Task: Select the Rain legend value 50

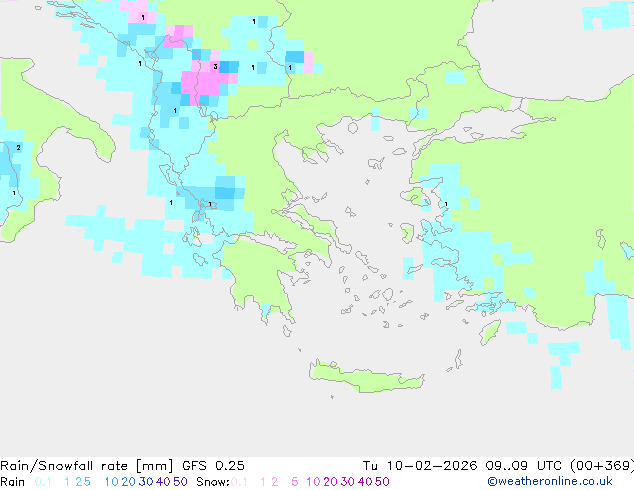Action: (180, 482)
